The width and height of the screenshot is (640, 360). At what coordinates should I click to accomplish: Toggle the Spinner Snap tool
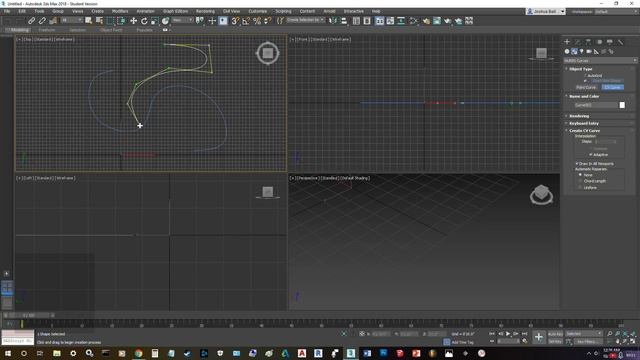[x=268, y=20]
